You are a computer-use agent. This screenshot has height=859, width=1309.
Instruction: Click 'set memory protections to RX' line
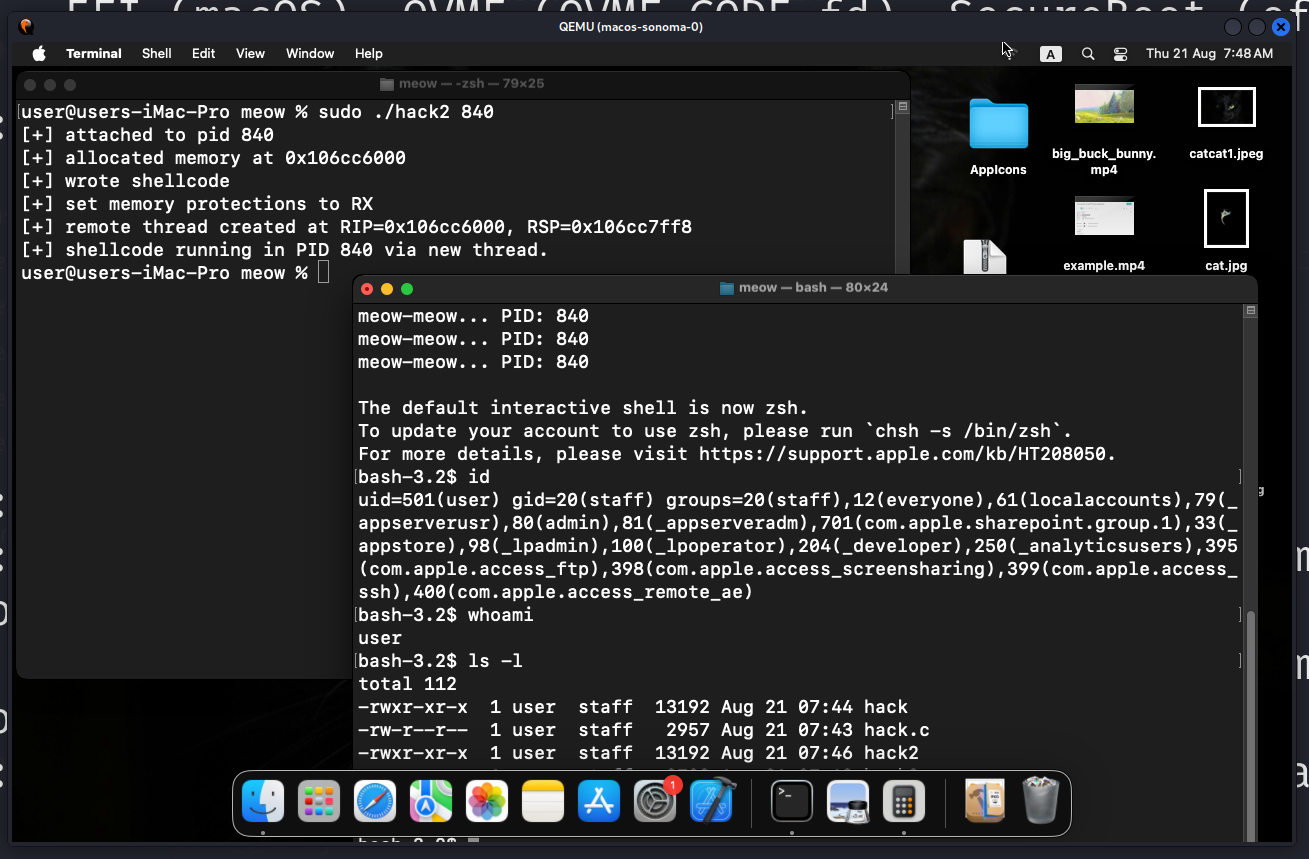click(196, 204)
